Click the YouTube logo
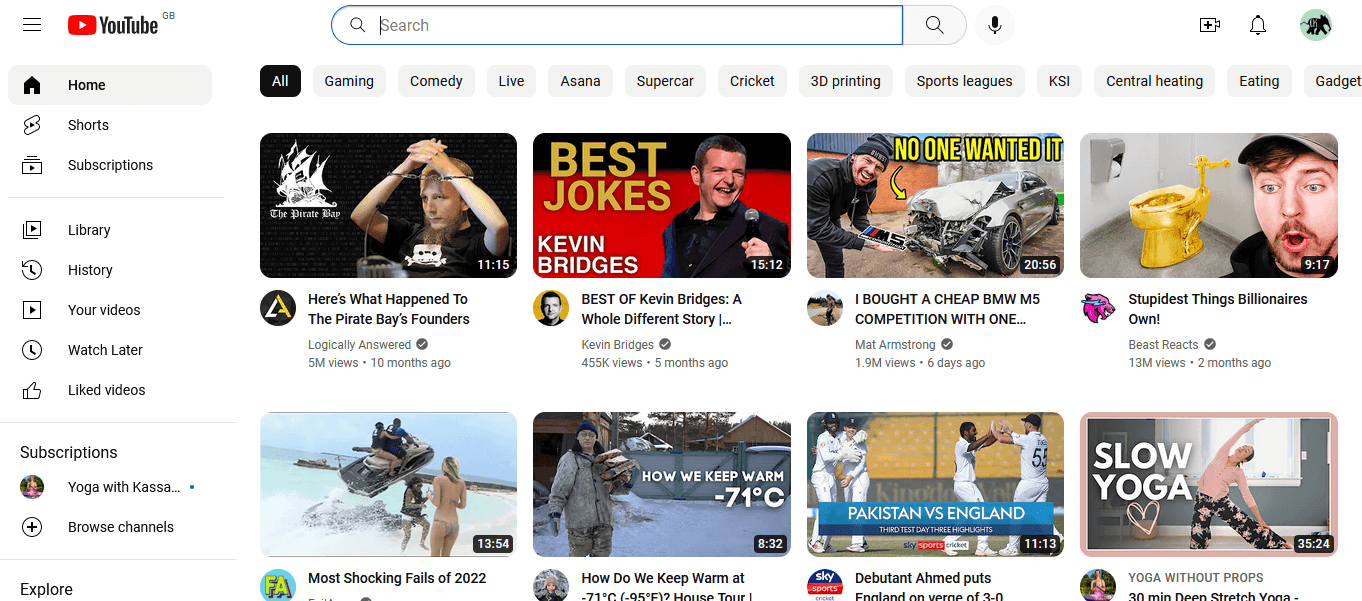Screen dimensions: 1362x601 pyautogui.click(x=113, y=25)
